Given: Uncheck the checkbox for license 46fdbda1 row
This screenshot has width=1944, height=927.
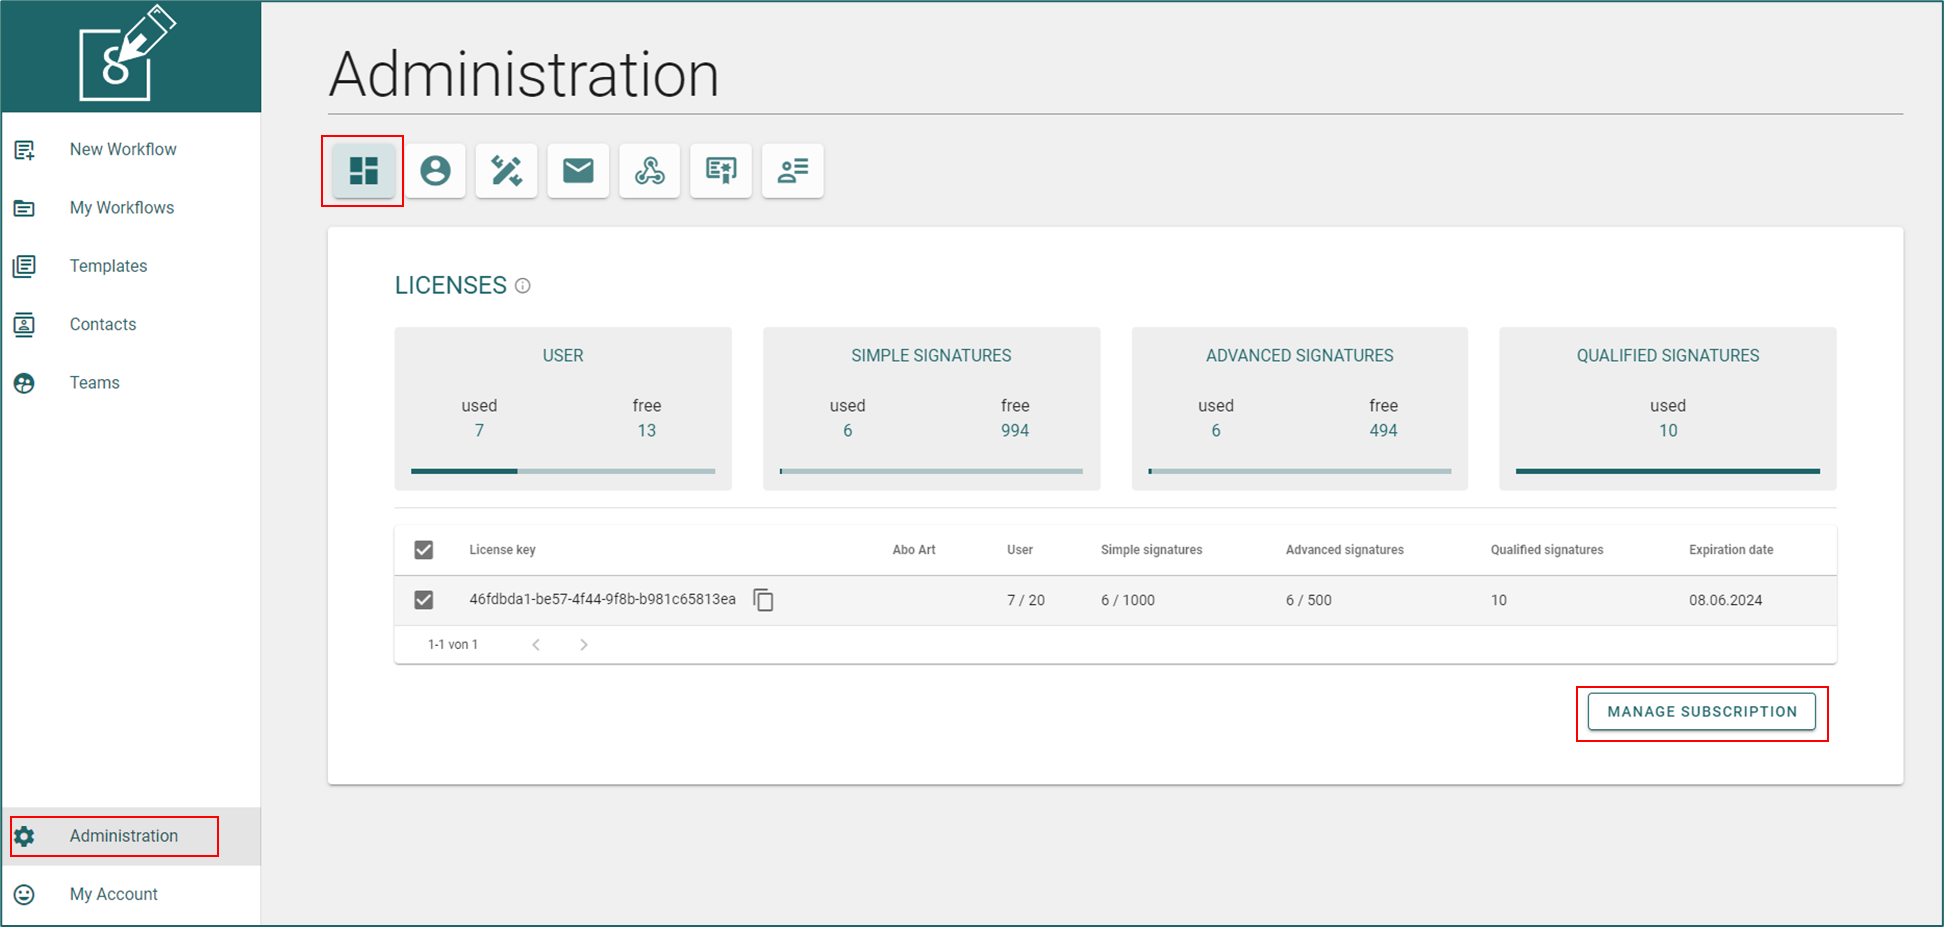Looking at the screenshot, I should [x=424, y=600].
